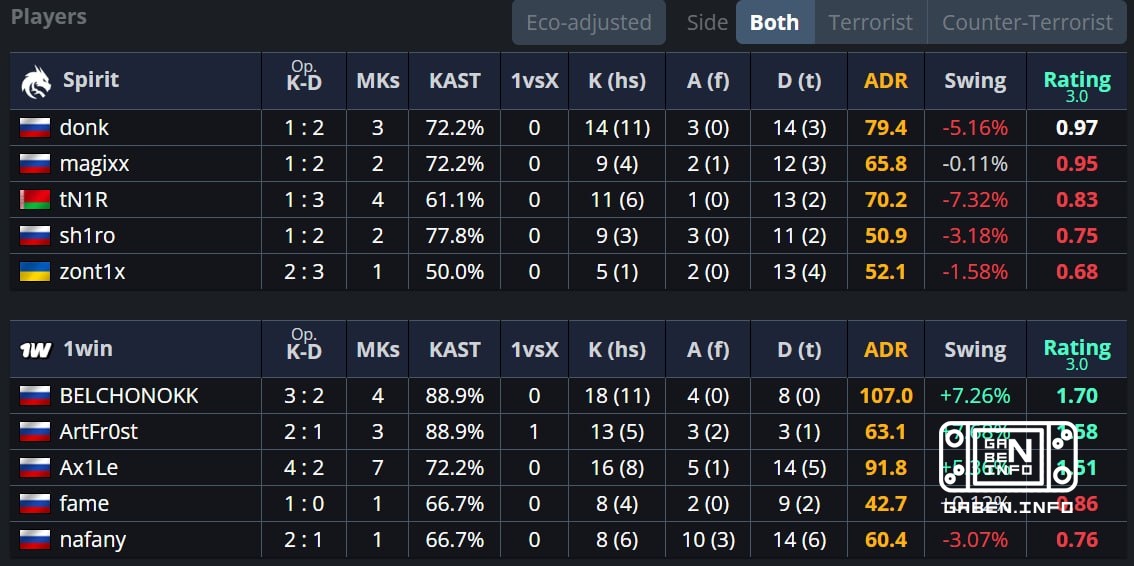Viewport: 1134px width, 566px height.
Task: Click the Ukraine flag next to zont1x
Action: tap(35, 273)
